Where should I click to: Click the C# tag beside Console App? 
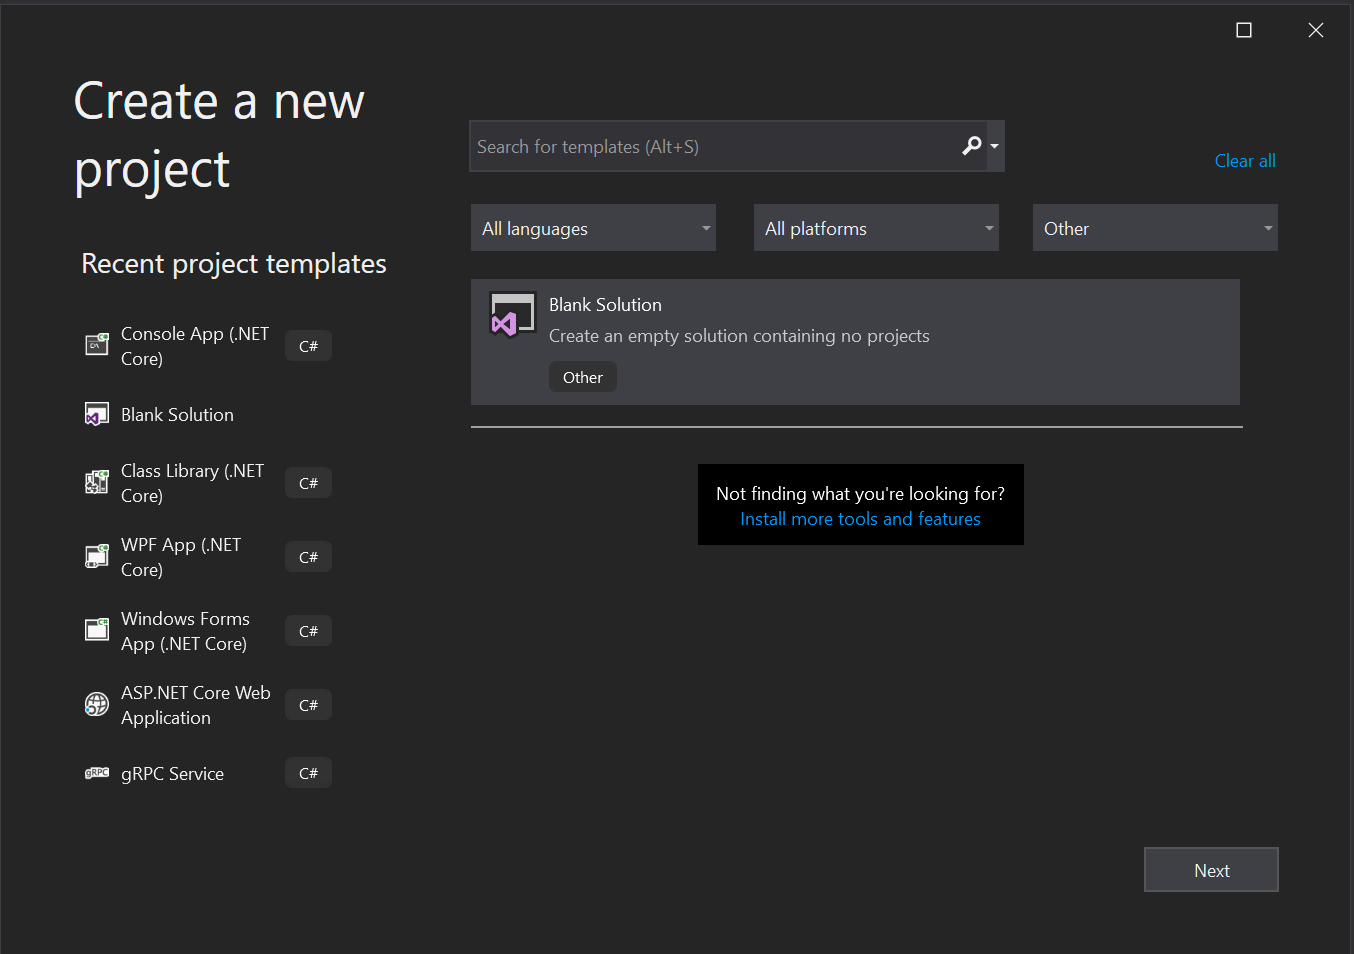point(308,346)
